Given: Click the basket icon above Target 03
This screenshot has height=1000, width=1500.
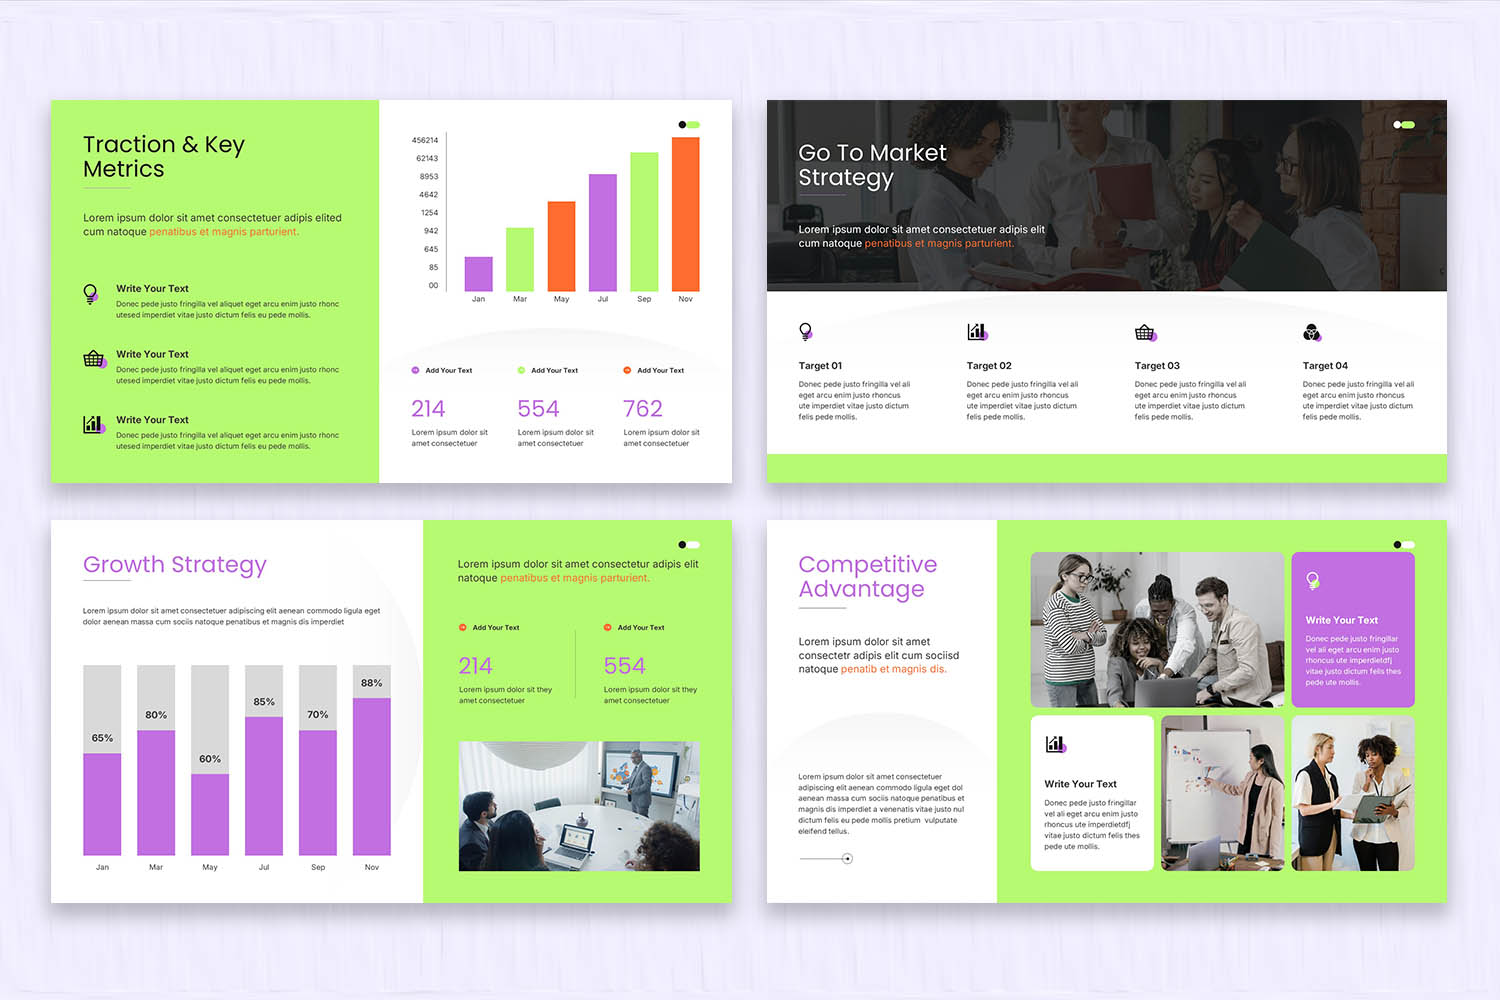Looking at the screenshot, I should [1145, 331].
